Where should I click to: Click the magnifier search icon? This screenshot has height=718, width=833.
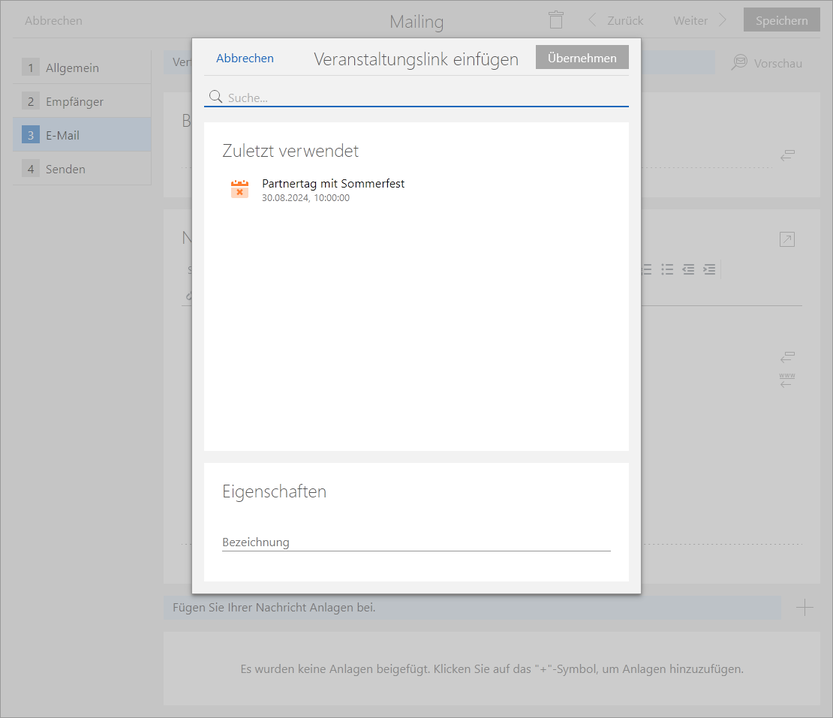[x=215, y=97]
